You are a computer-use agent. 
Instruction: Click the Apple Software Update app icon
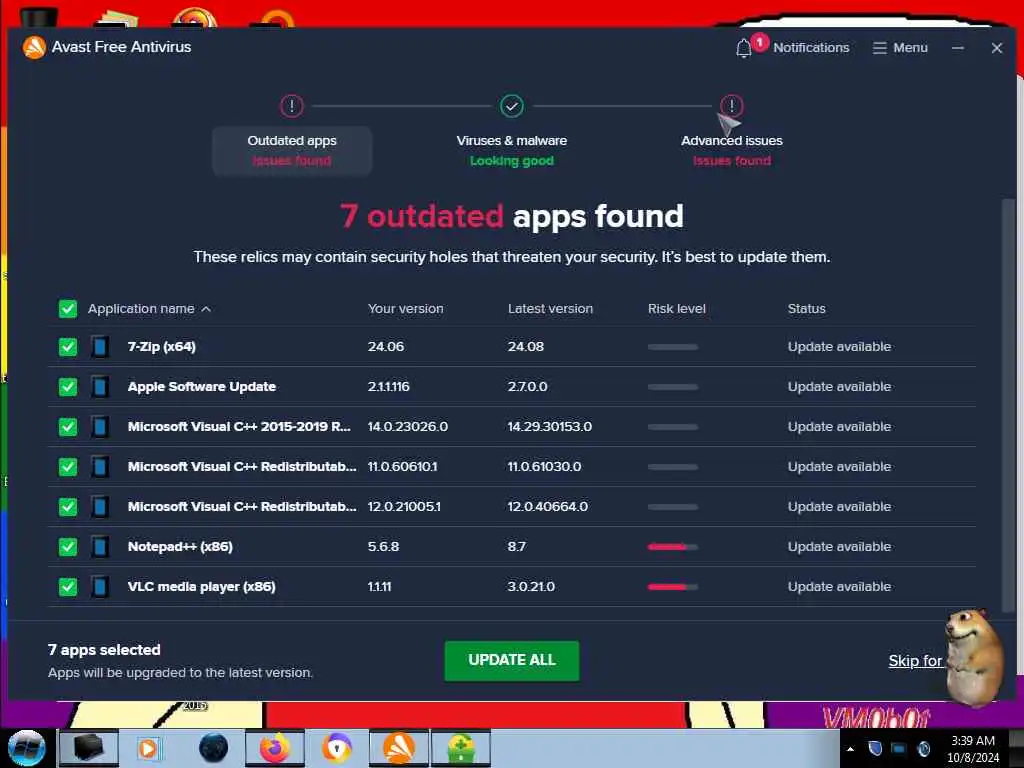[x=100, y=387]
